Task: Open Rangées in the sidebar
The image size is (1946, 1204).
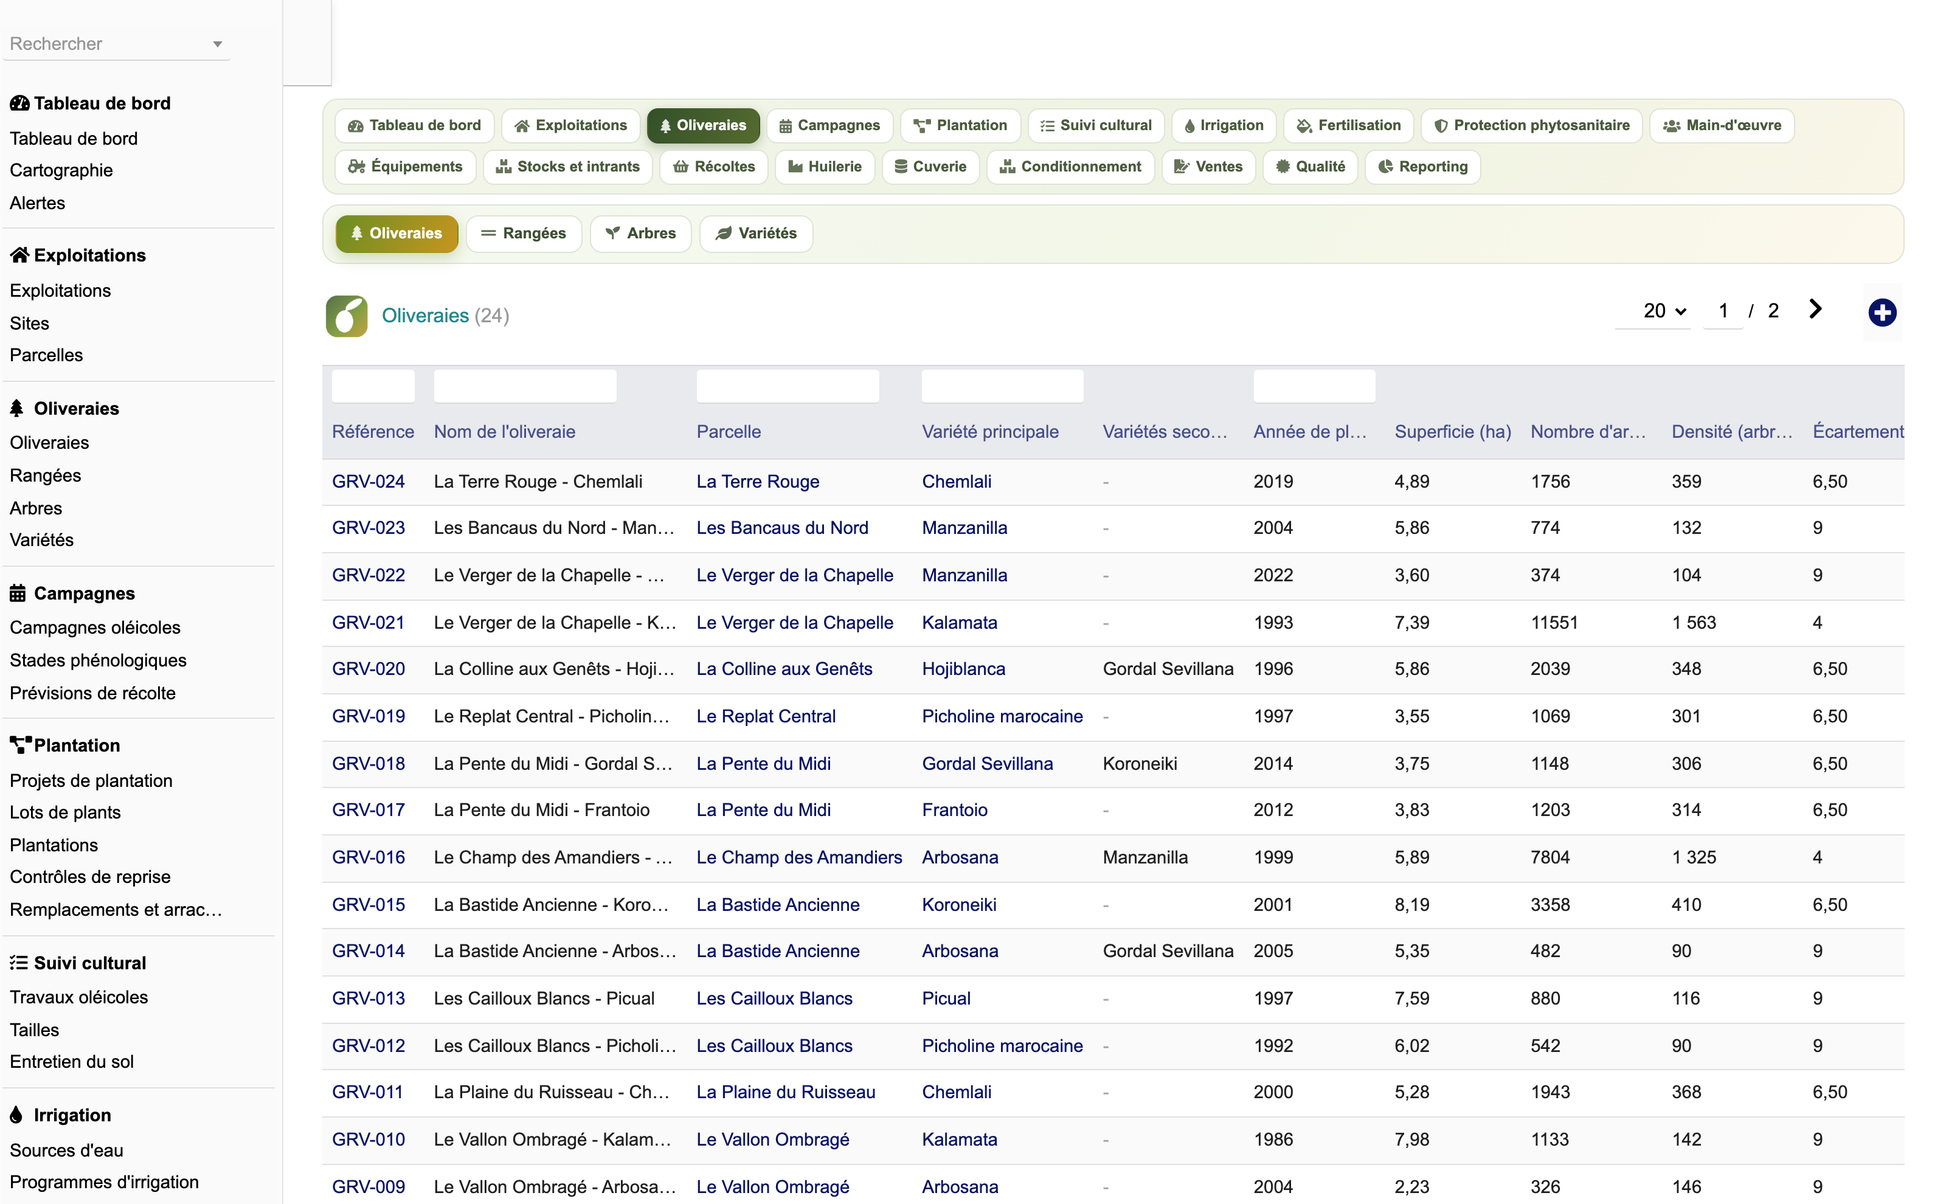Action: 45,476
